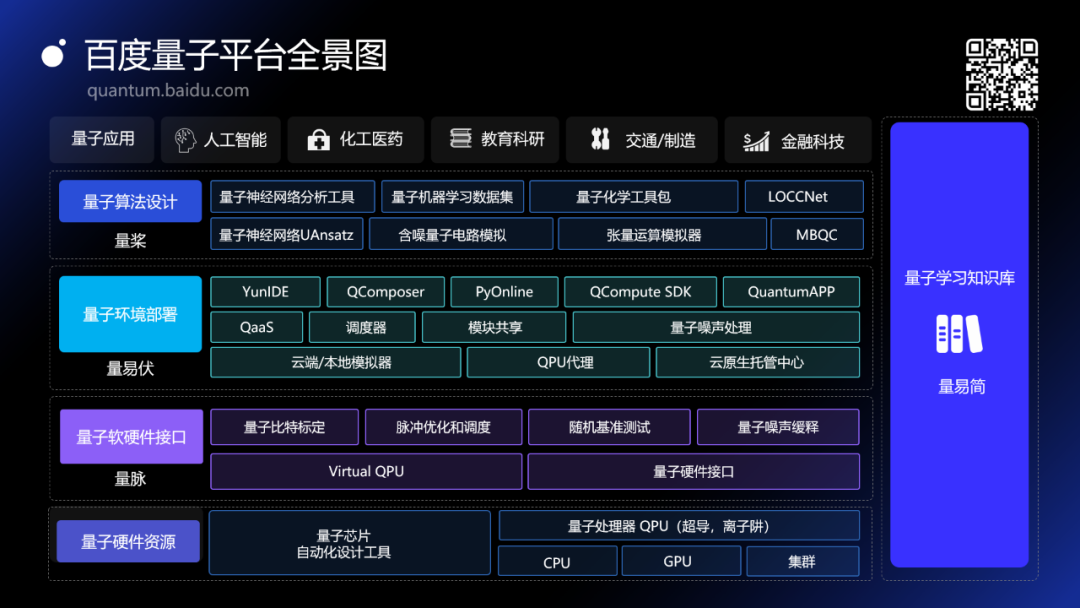
Task: Click the 量子算法设计 blue button
Action: (130, 201)
